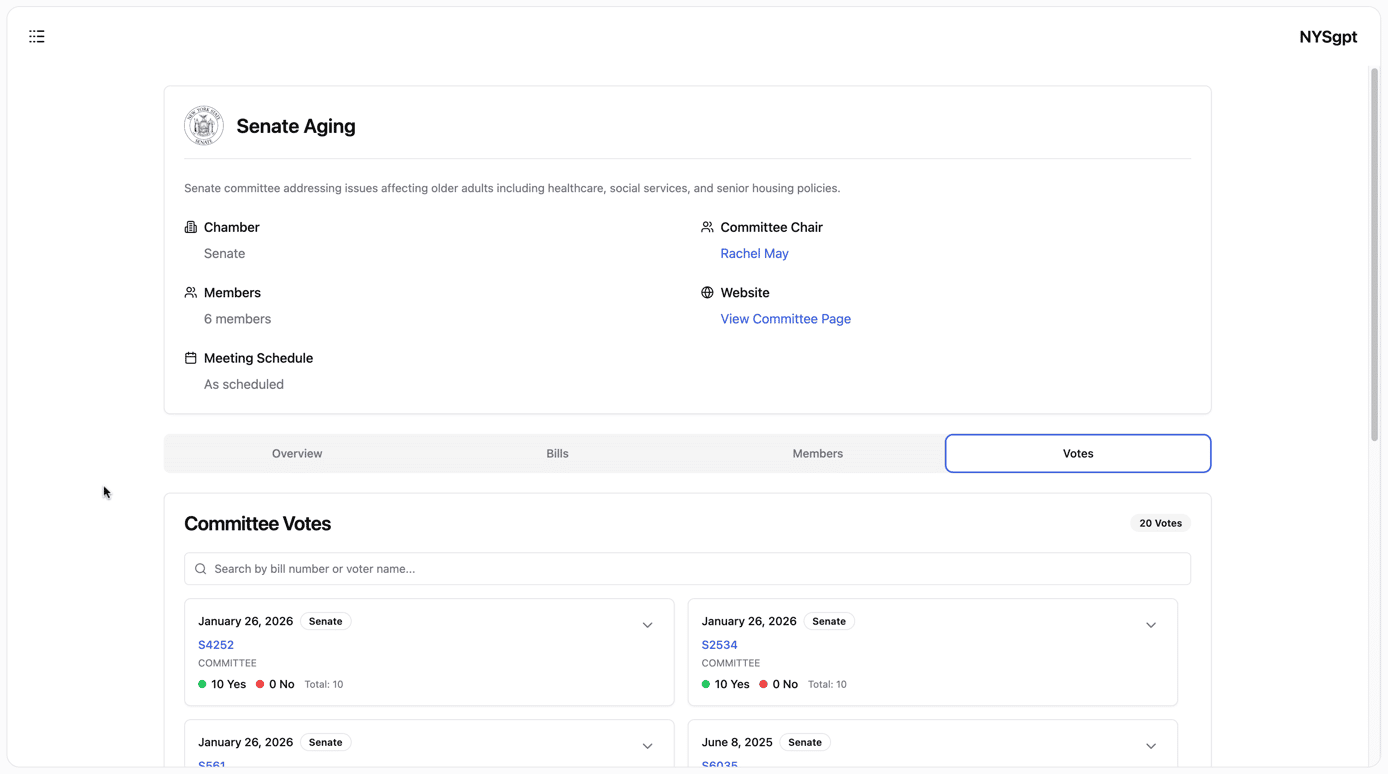1400x774 pixels.
Task: Expand the June 8, 2025 vote card
Action: point(1151,746)
